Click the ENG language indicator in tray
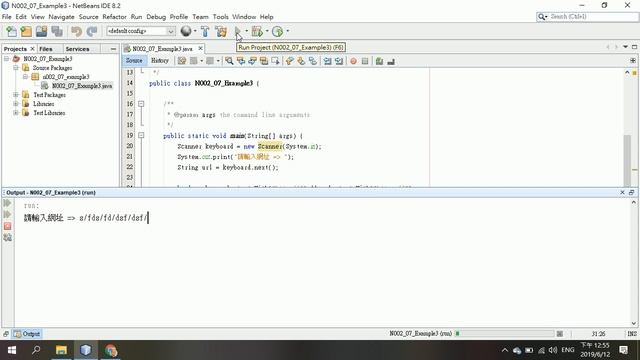640x360 pixels. coord(567,350)
